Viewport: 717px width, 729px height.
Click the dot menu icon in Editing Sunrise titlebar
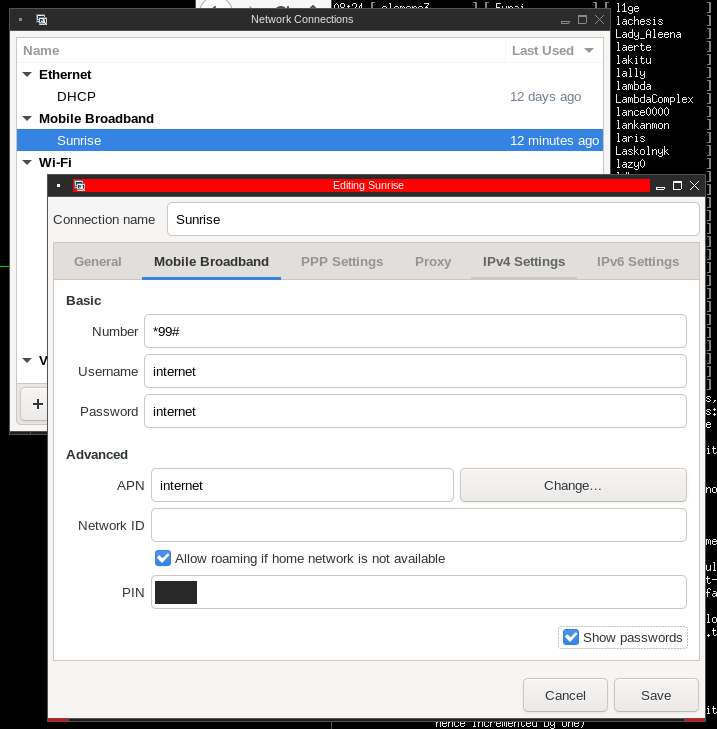(x=59, y=186)
